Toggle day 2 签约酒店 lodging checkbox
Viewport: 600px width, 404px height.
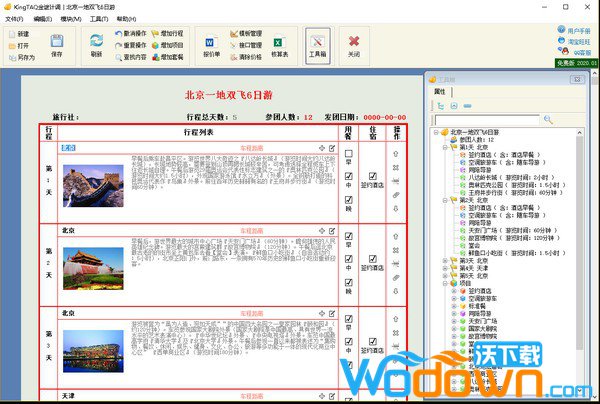[x=373, y=259]
